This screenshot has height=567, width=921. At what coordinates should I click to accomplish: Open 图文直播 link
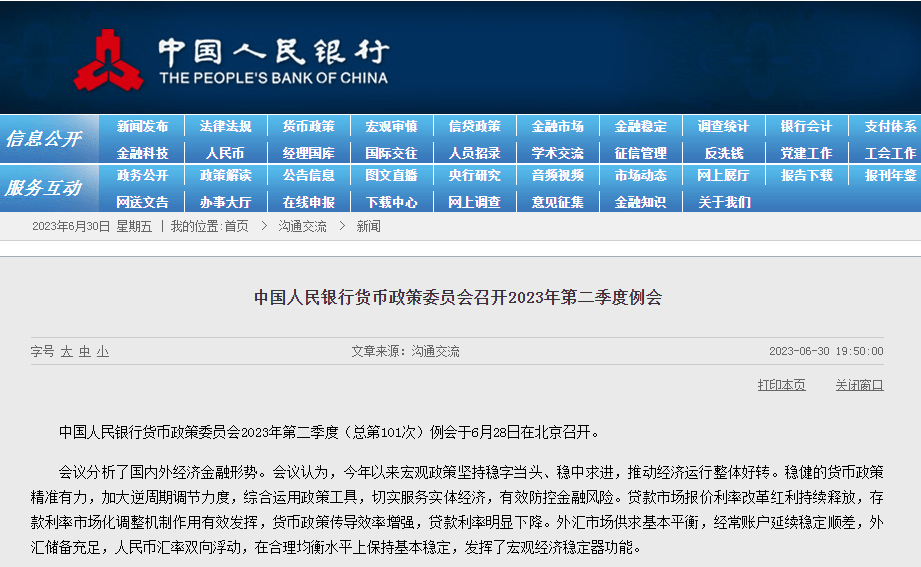coord(391,175)
